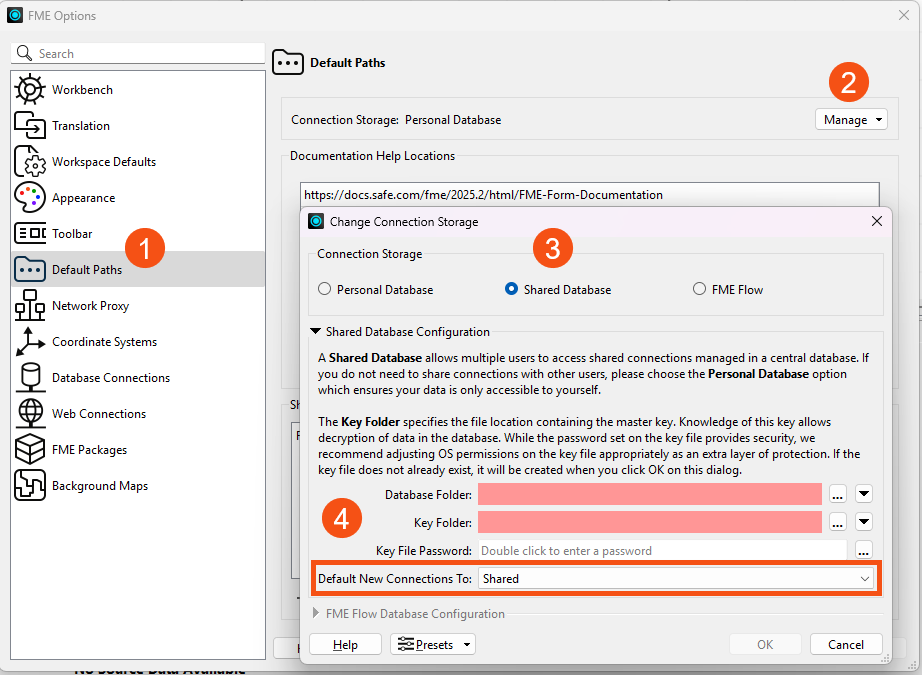Click the greyed-out OK button
This screenshot has height=675, width=922.
[x=765, y=644]
